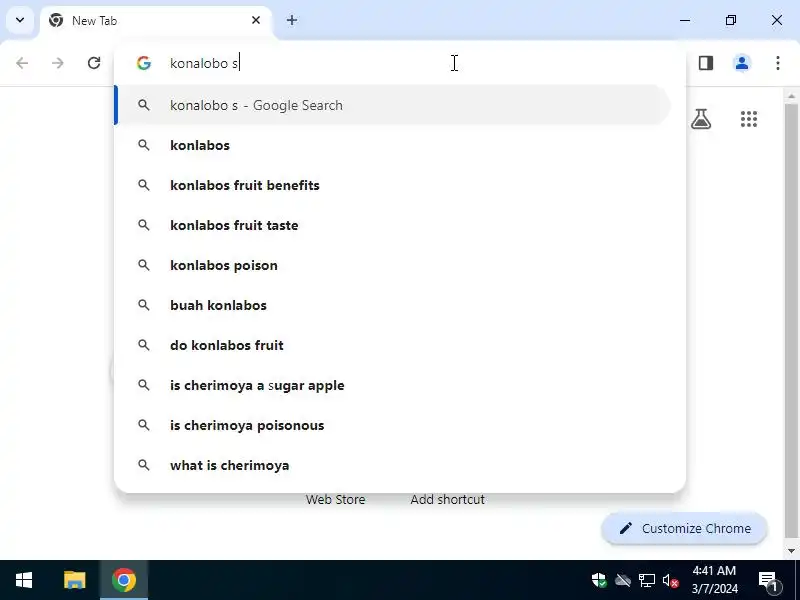Open network status tray icon
Image resolution: width=800 pixels, height=600 pixels.
[646, 580]
